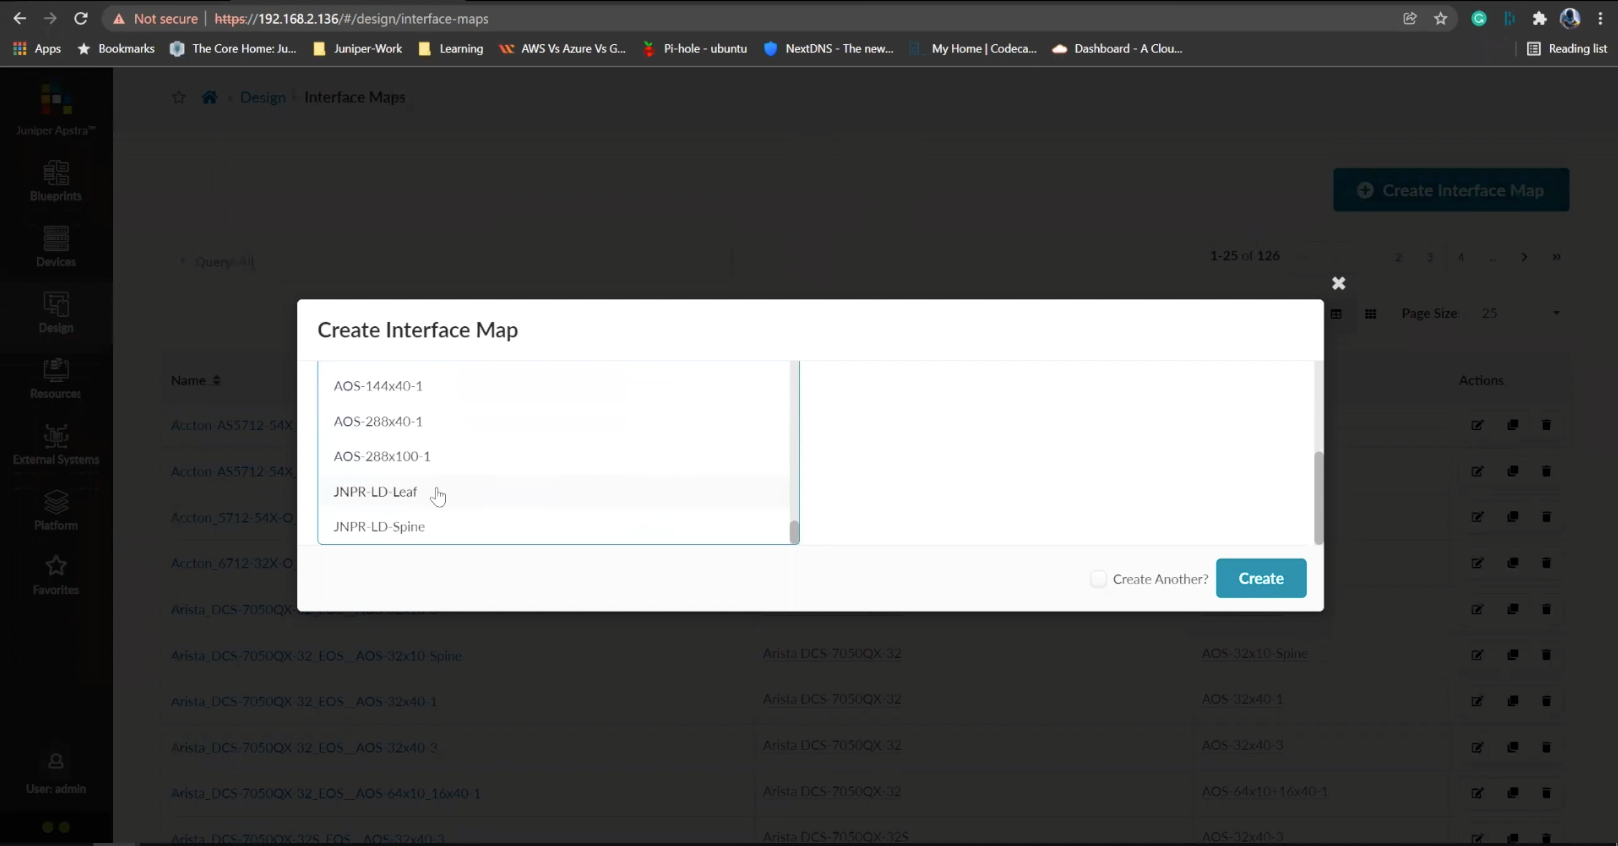Open the Juniper-Work bookmarks folder
This screenshot has width=1618, height=846.
[x=358, y=48]
